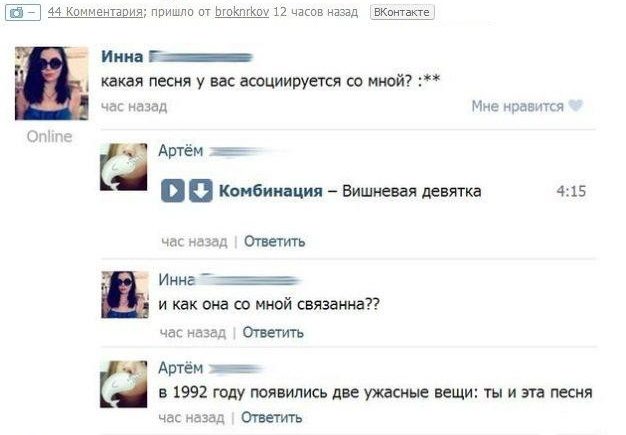Reply to Артём's audio comment via Ответить
The height and width of the screenshot is (435, 626).
[274, 241]
